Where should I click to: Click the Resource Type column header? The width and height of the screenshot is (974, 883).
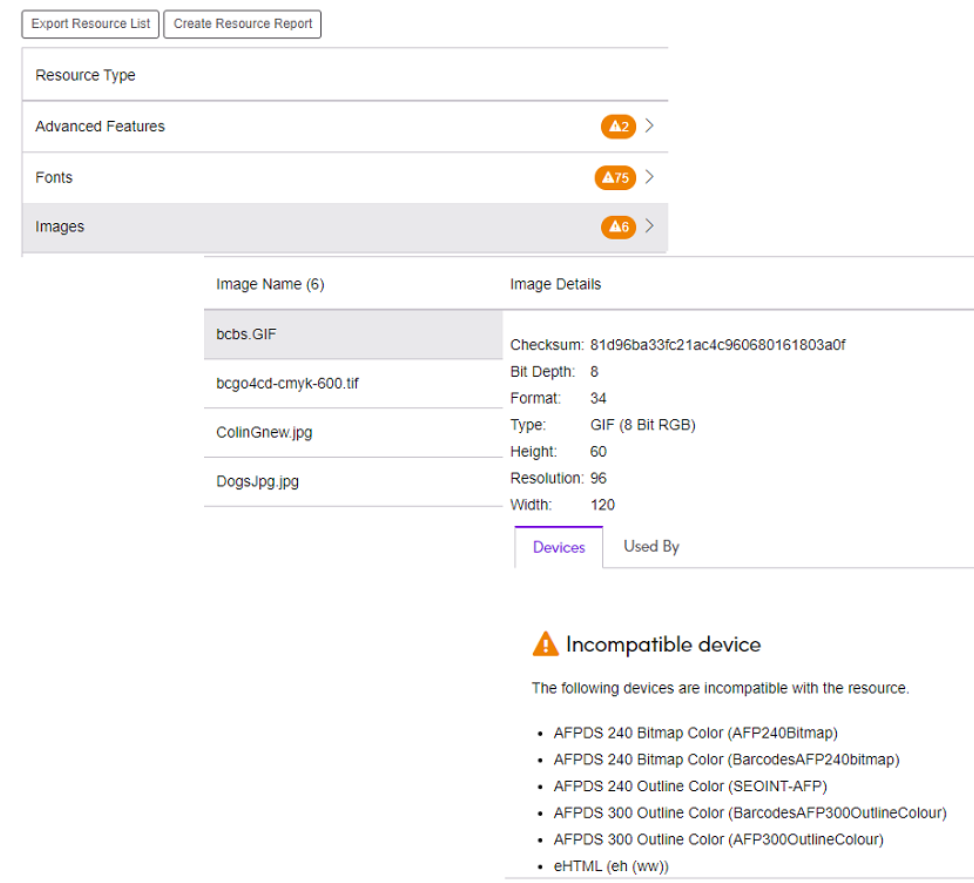click(x=85, y=75)
